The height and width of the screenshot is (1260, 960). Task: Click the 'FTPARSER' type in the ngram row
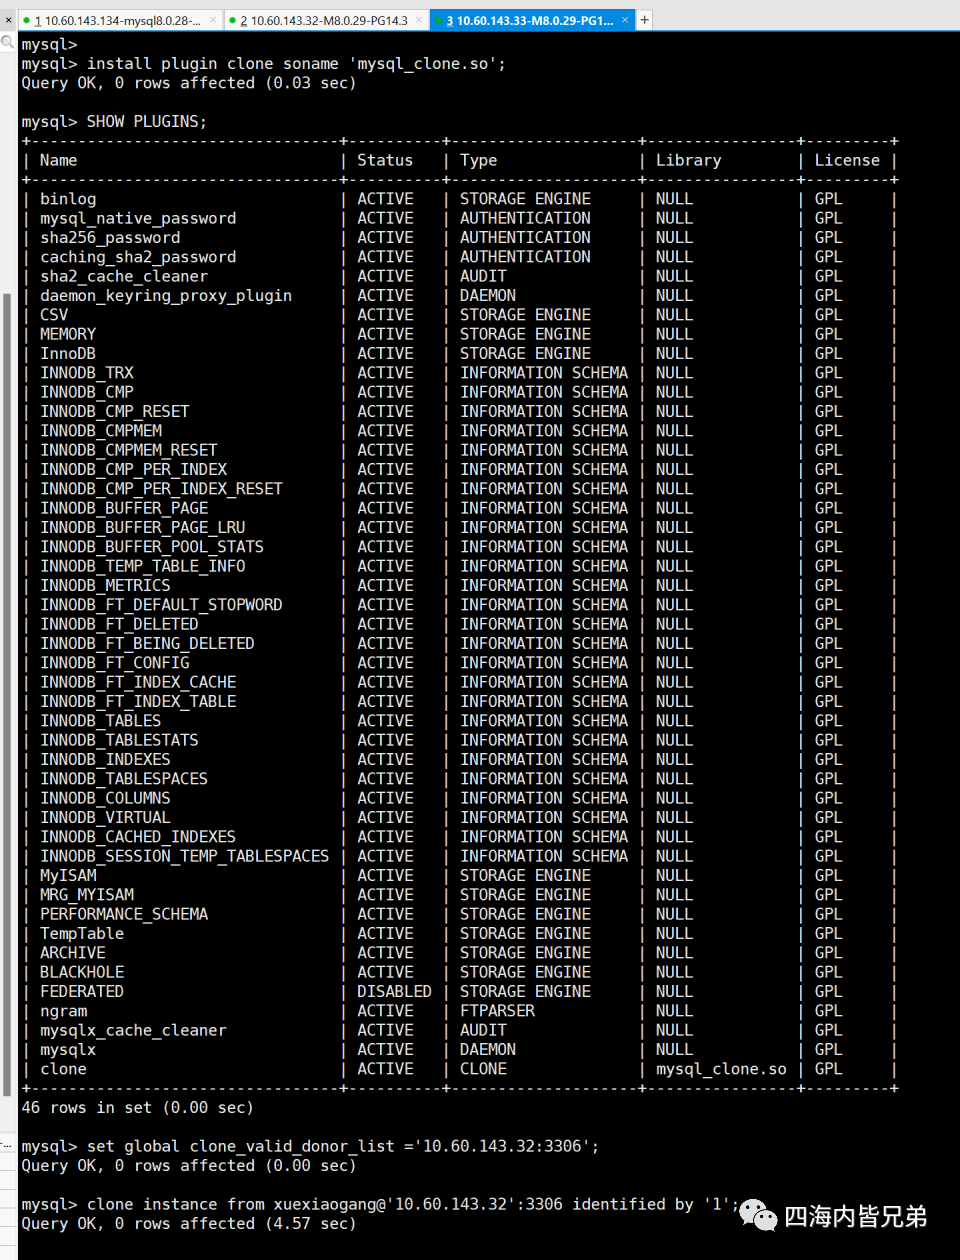click(497, 1011)
